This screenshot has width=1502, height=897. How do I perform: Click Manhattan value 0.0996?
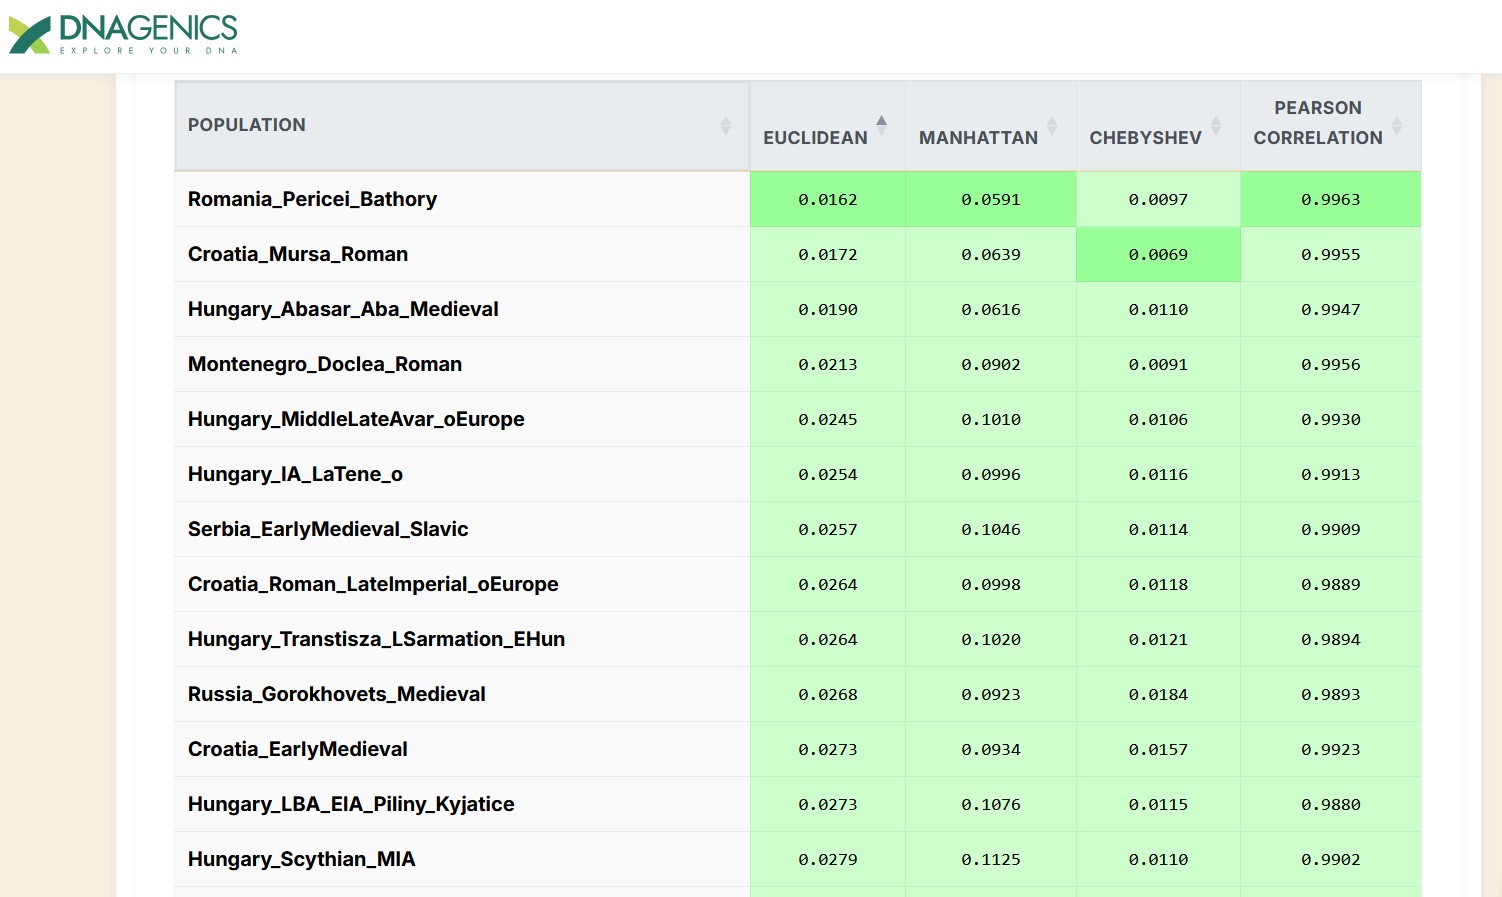tap(991, 475)
